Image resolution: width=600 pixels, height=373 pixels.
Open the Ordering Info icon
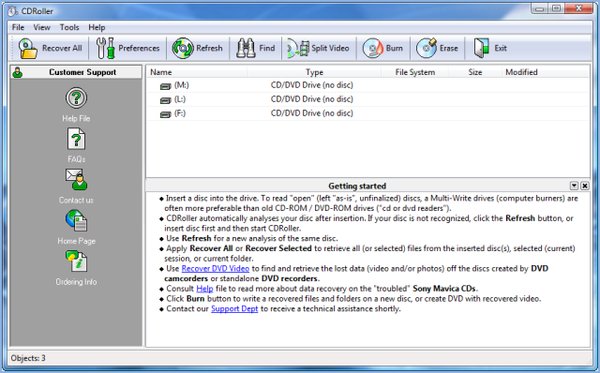pos(76,261)
